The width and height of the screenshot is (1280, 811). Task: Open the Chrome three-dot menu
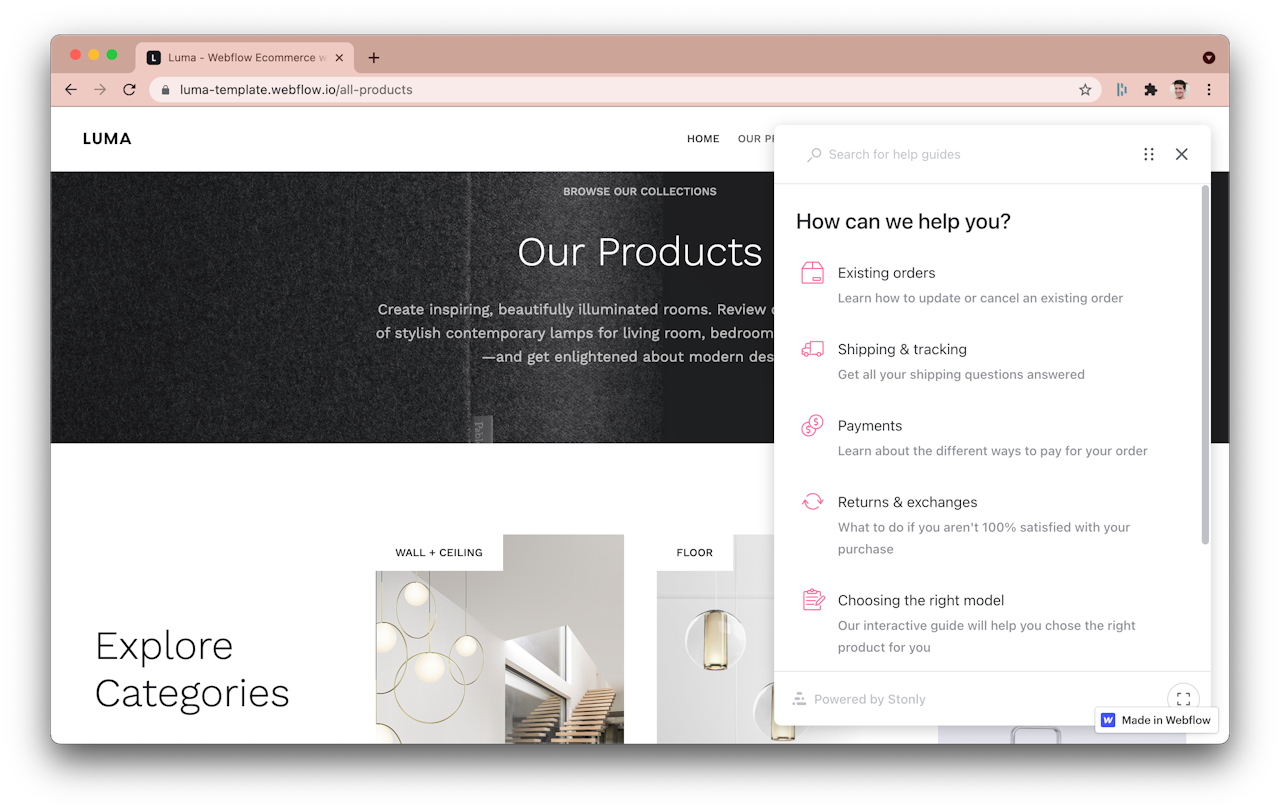(x=1209, y=90)
